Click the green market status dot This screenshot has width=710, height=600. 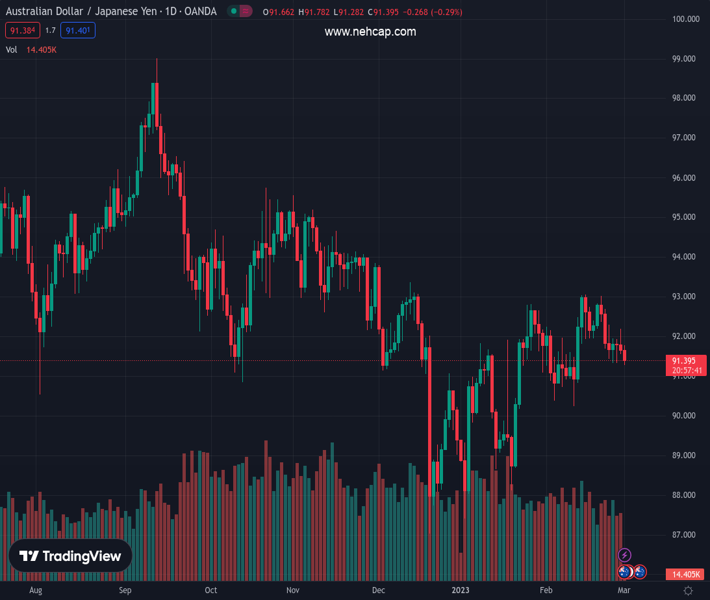tap(234, 11)
